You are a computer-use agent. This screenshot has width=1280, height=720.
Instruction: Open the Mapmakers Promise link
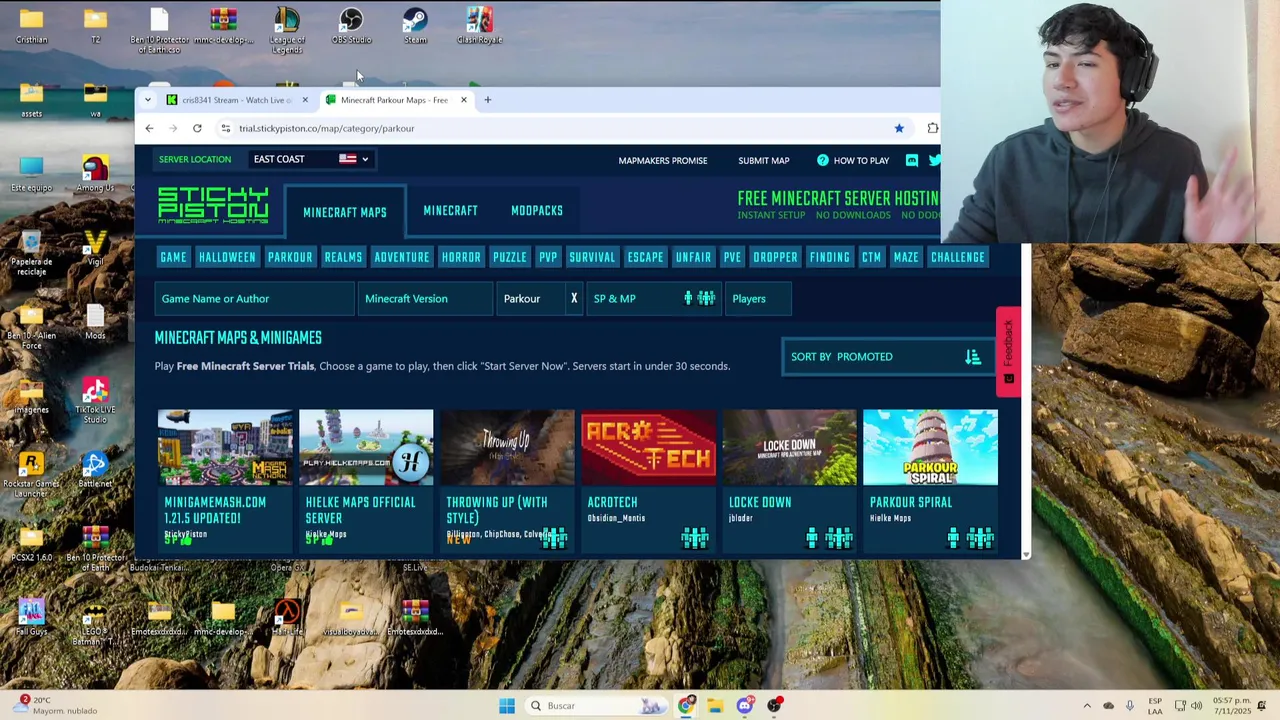(x=662, y=160)
